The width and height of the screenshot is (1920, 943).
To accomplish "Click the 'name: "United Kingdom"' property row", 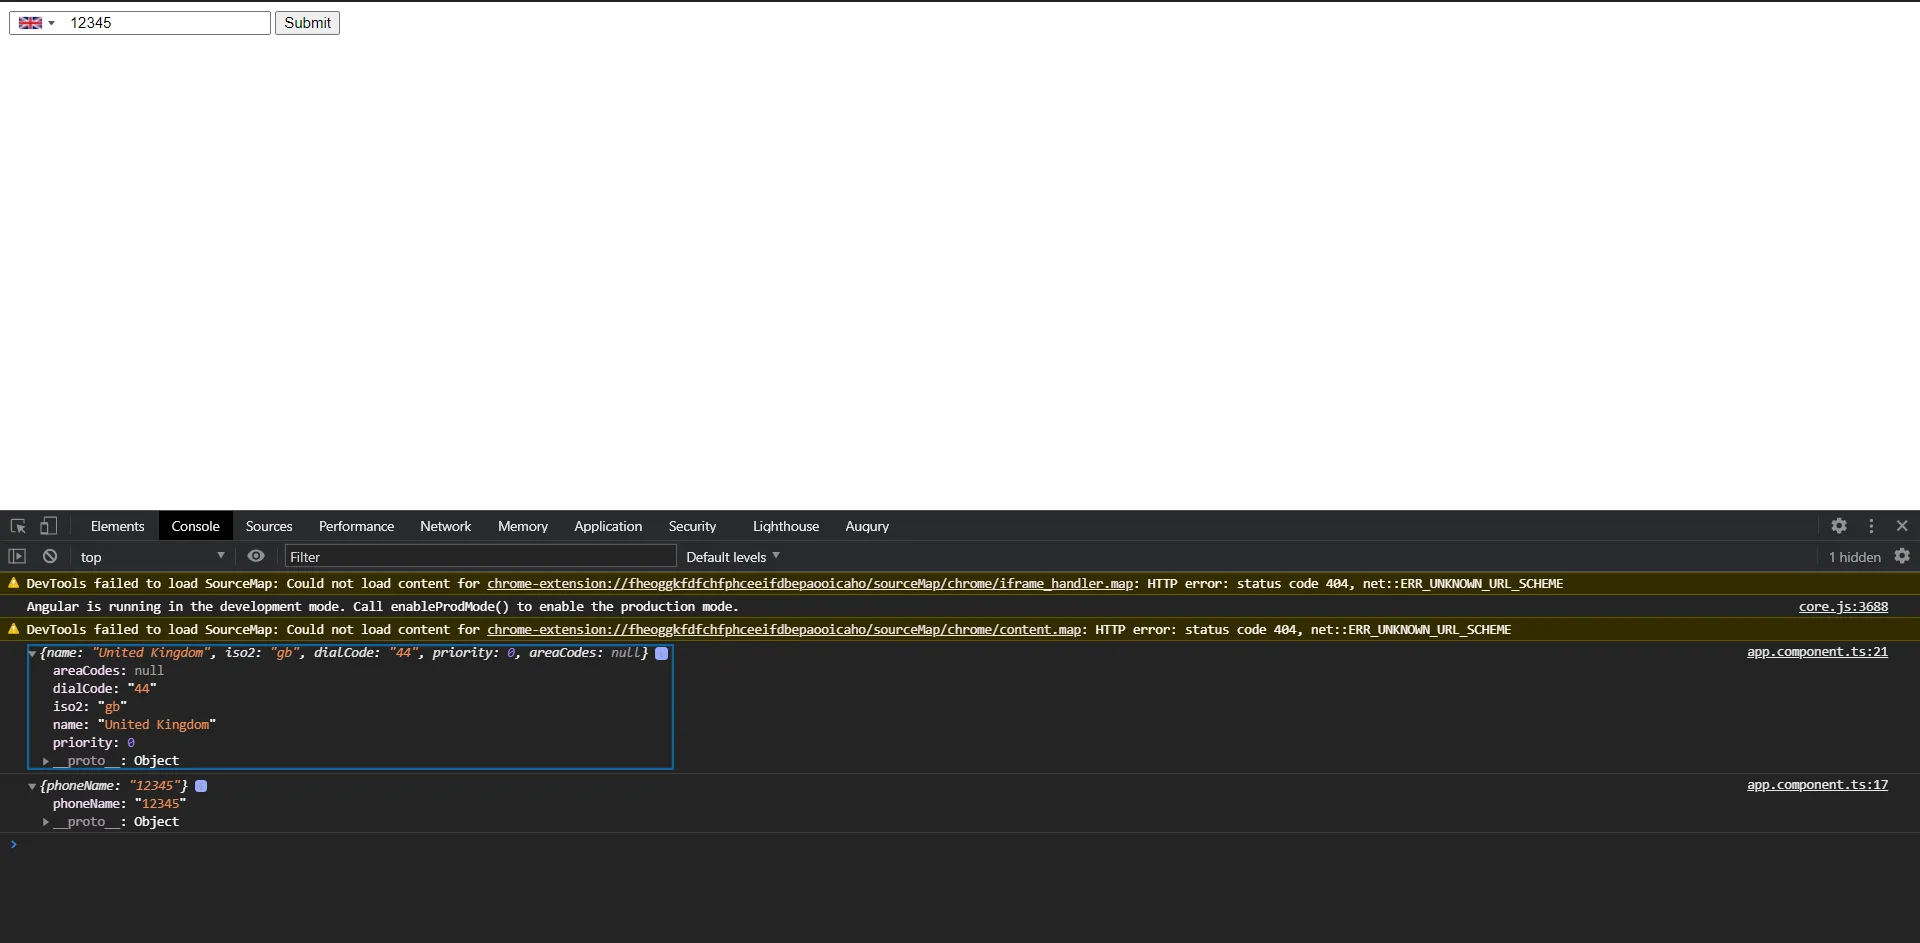I will (134, 725).
